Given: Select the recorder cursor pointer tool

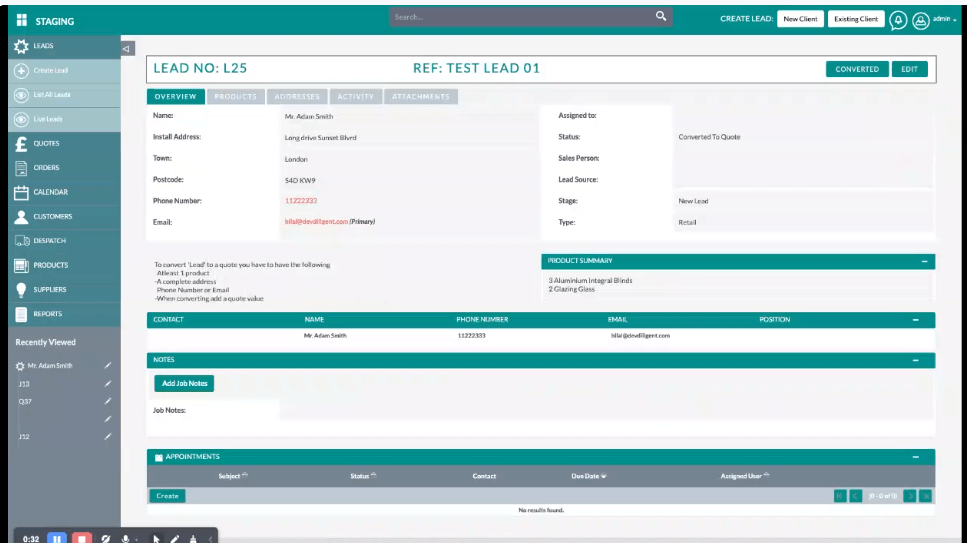Looking at the screenshot, I should click(x=156, y=539).
